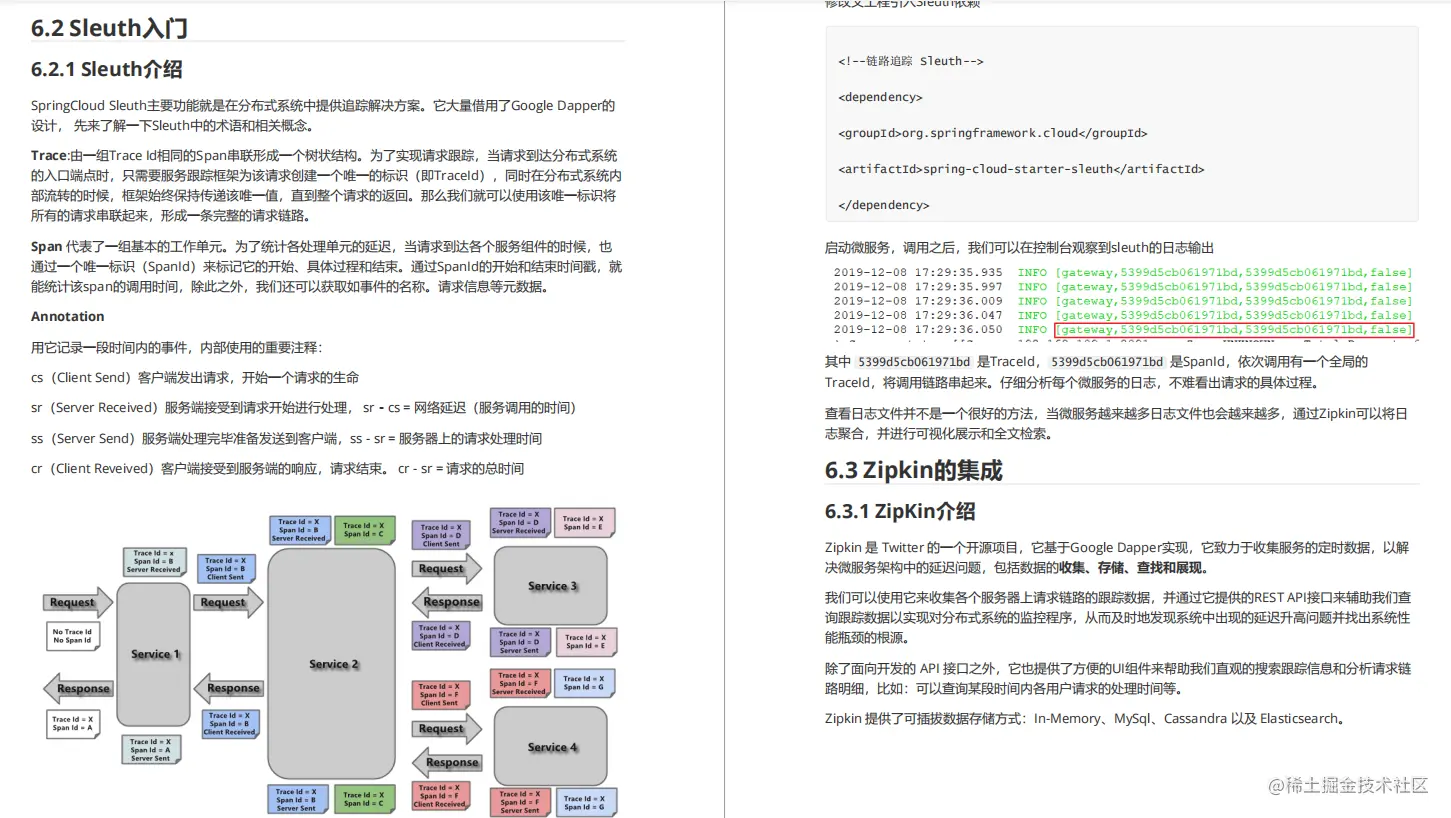Click the paragraph starting "Zipkin 是 Twitter 的一个开源项目"

coord(1117,558)
